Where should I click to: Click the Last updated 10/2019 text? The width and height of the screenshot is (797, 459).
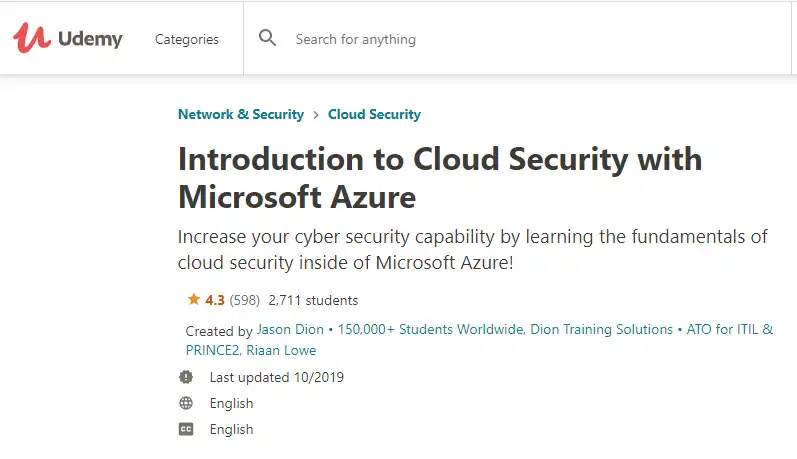[277, 377]
